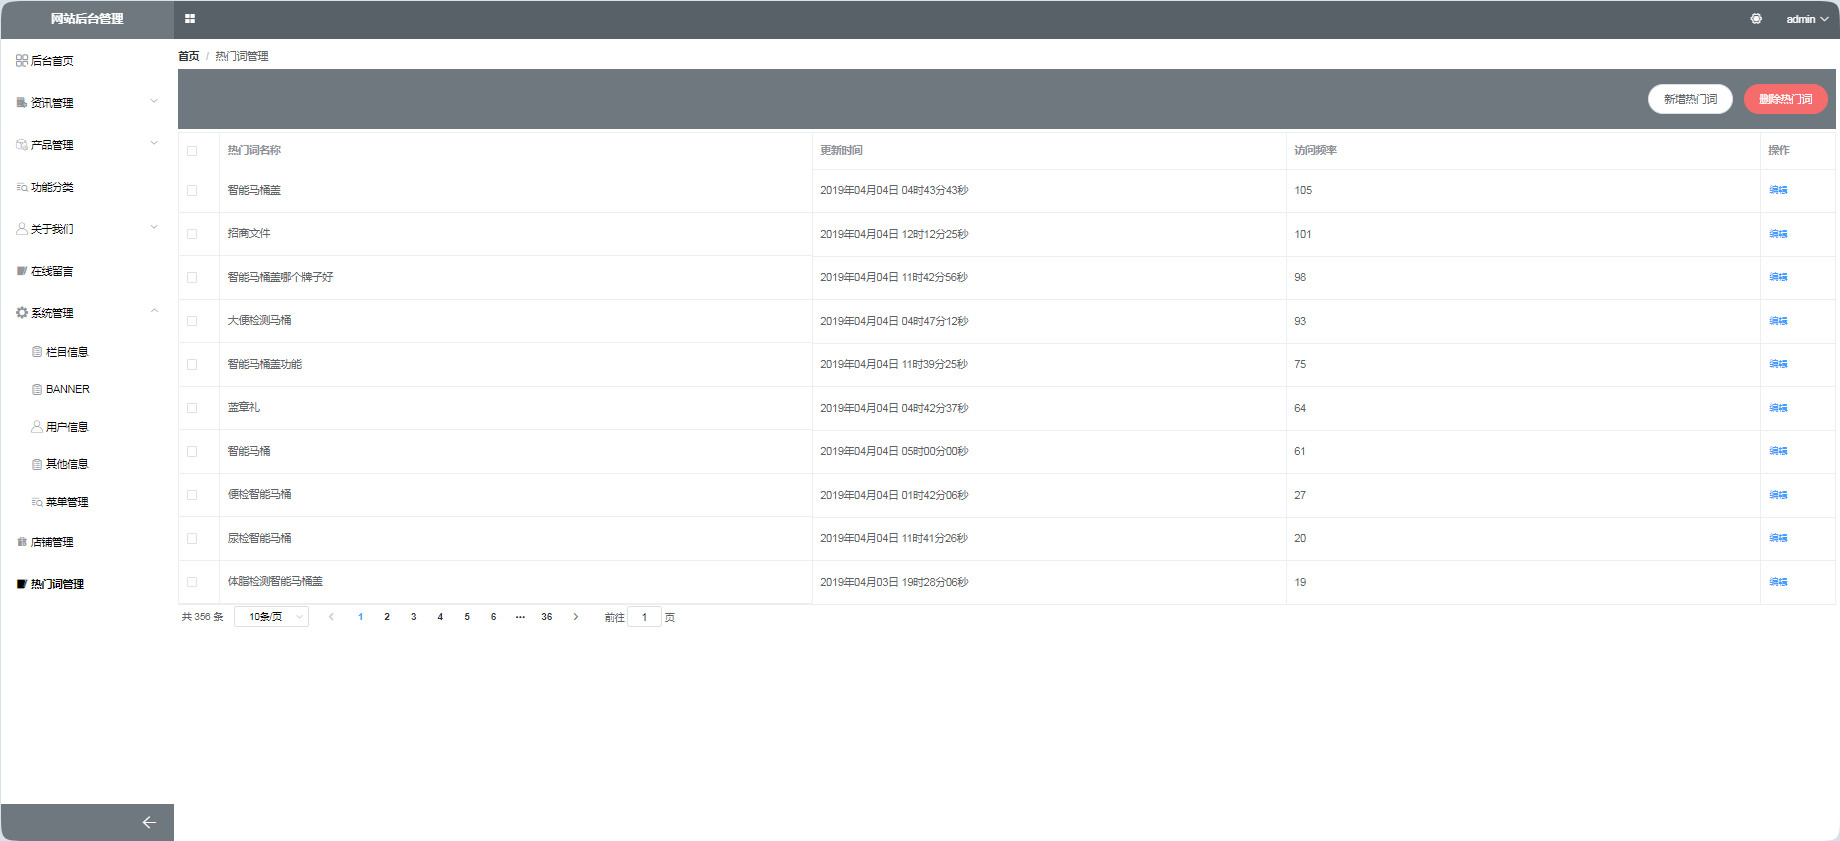Viewport: 1840px width, 841px height.
Task: Edit the 便检智能马桶 entry
Action: point(1778,495)
